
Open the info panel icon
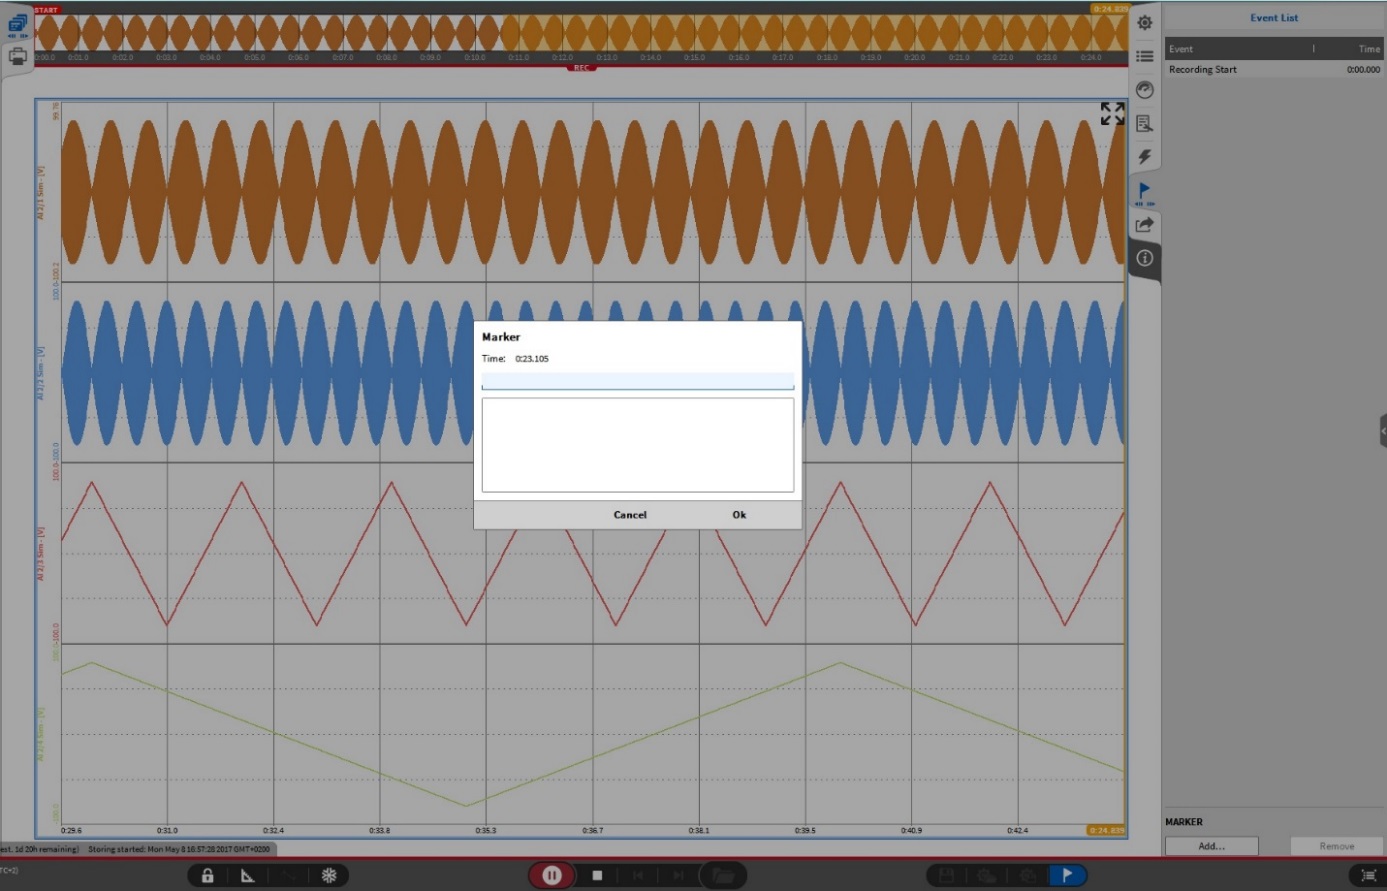pyautogui.click(x=1145, y=258)
